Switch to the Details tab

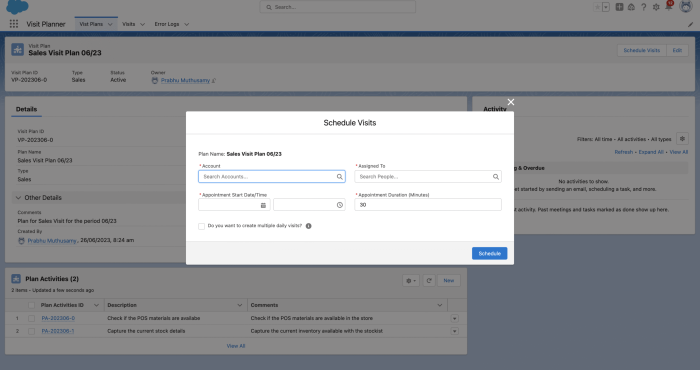pos(26,109)
